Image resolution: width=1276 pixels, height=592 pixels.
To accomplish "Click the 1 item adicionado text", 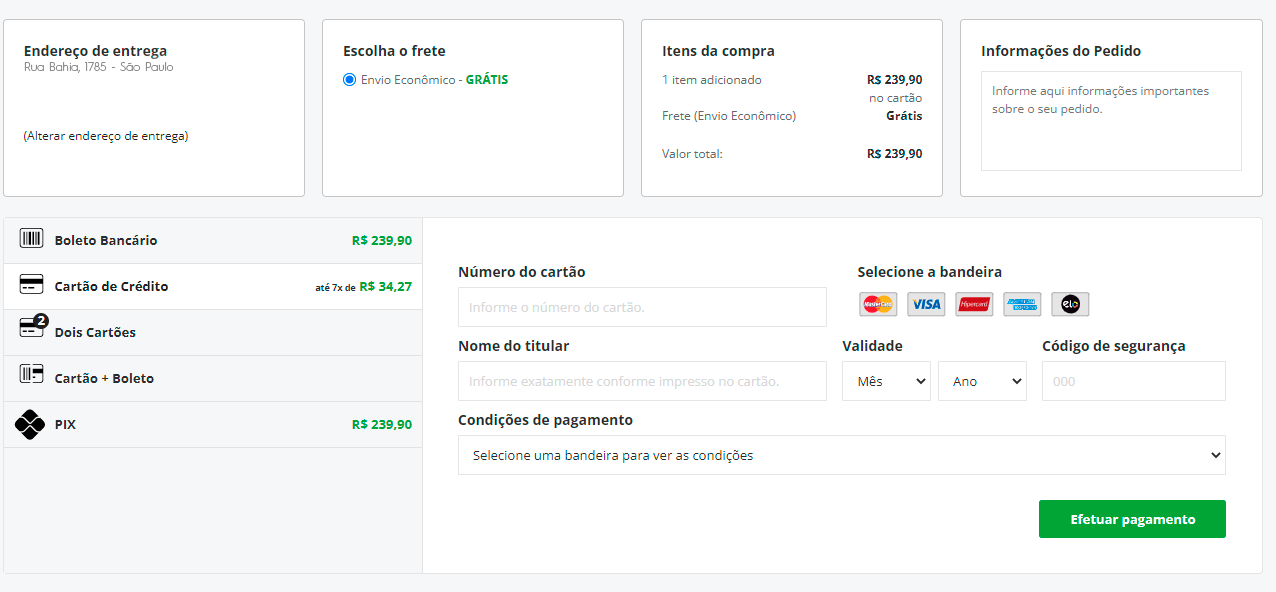I will (x=711, y=80).
